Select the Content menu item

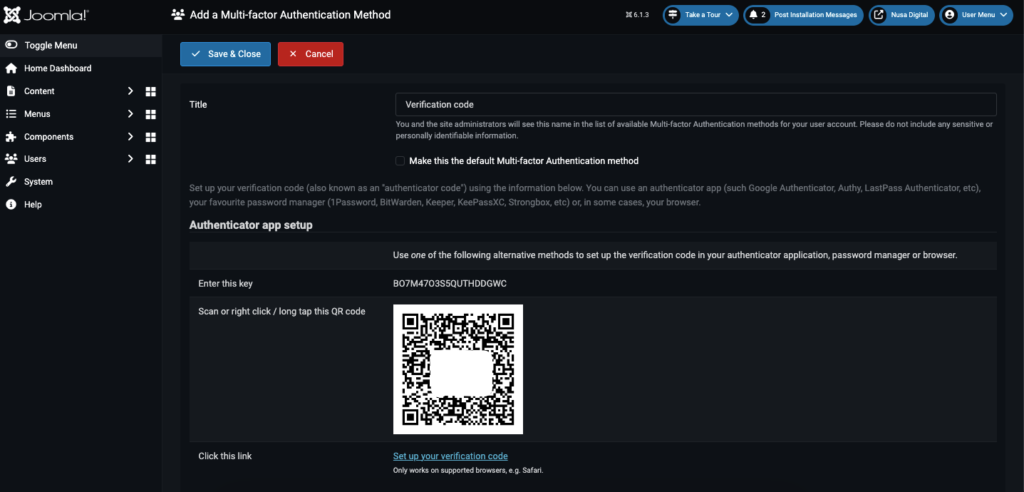(39, 91)
